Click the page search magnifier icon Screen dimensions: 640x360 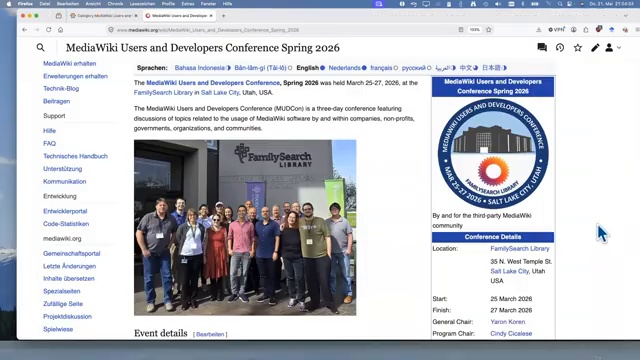click(40, 48)
